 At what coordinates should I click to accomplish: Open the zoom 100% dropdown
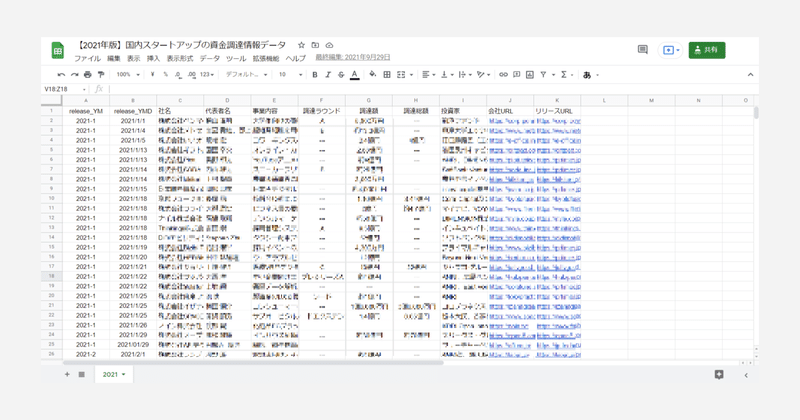click(128, 75)
